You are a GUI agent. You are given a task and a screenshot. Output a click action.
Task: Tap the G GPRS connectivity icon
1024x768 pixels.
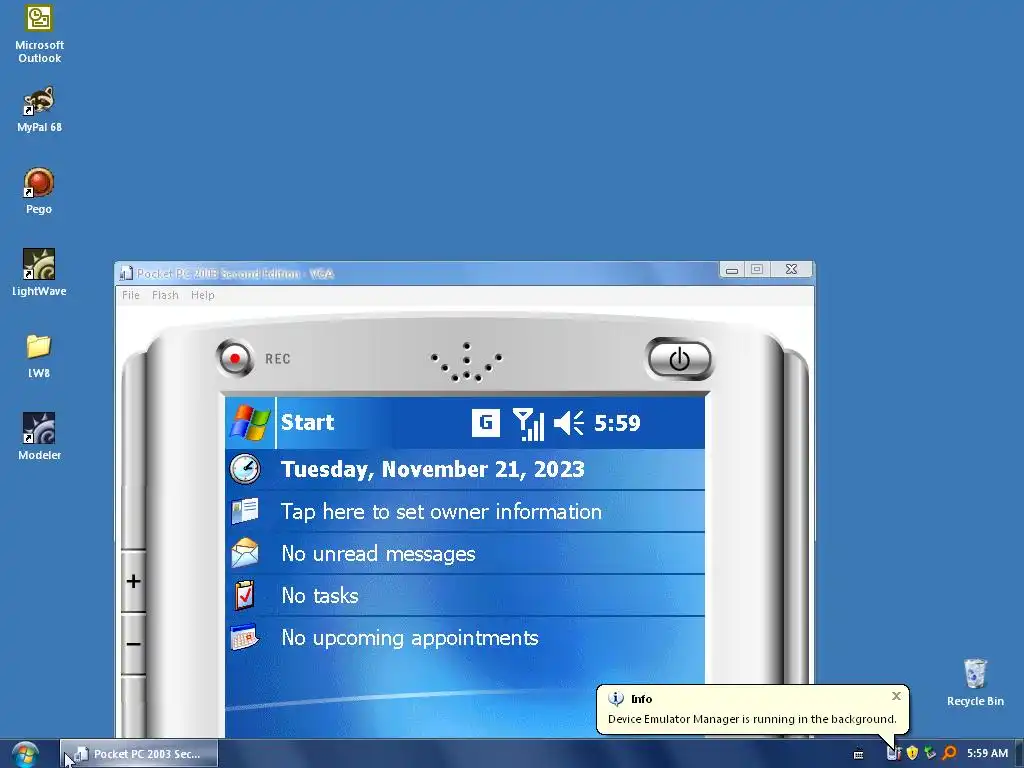(x=486, y=423)
